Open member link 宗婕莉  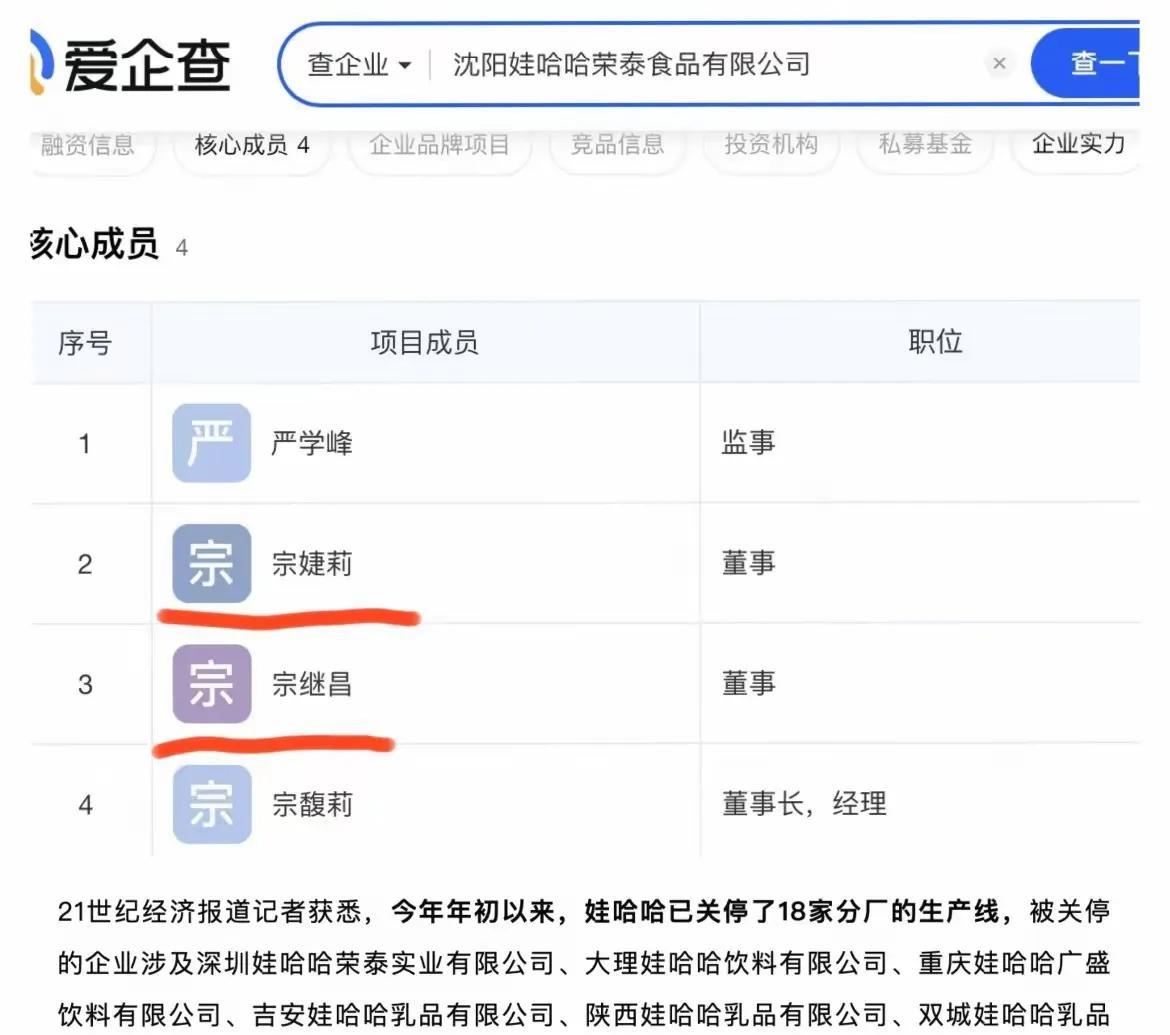(x=311, y=563)
